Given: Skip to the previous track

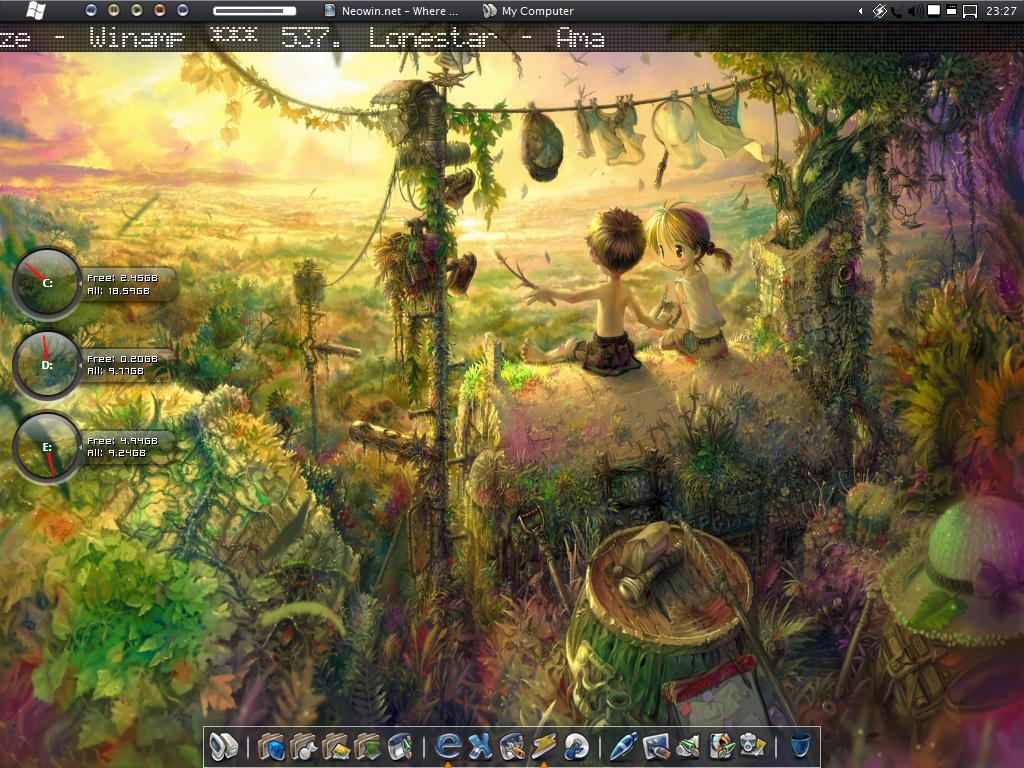Looking at the screenshot, I should 92,11.
